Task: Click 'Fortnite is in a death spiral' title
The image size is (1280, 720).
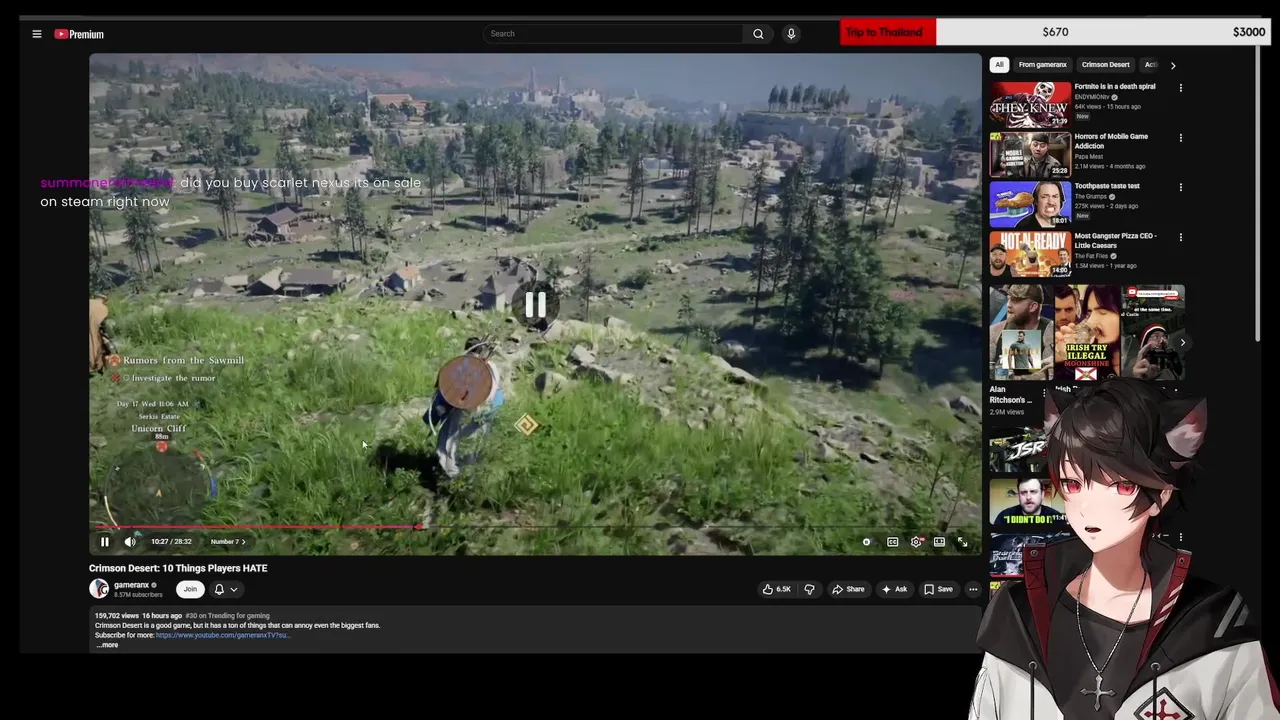Action: (1115, 87)
